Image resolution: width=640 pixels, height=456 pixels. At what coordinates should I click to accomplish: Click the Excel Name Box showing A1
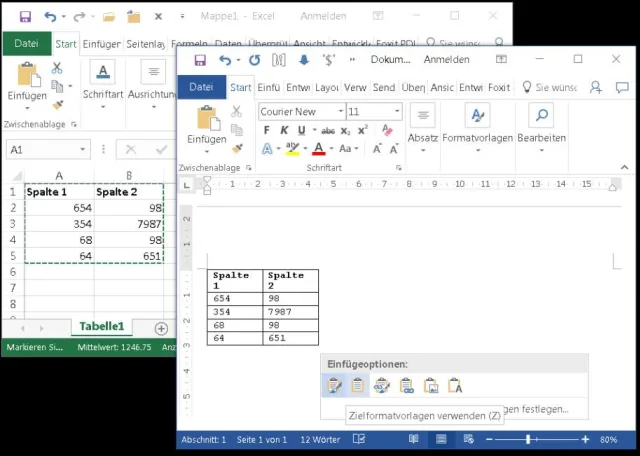(x=40, y=149)
